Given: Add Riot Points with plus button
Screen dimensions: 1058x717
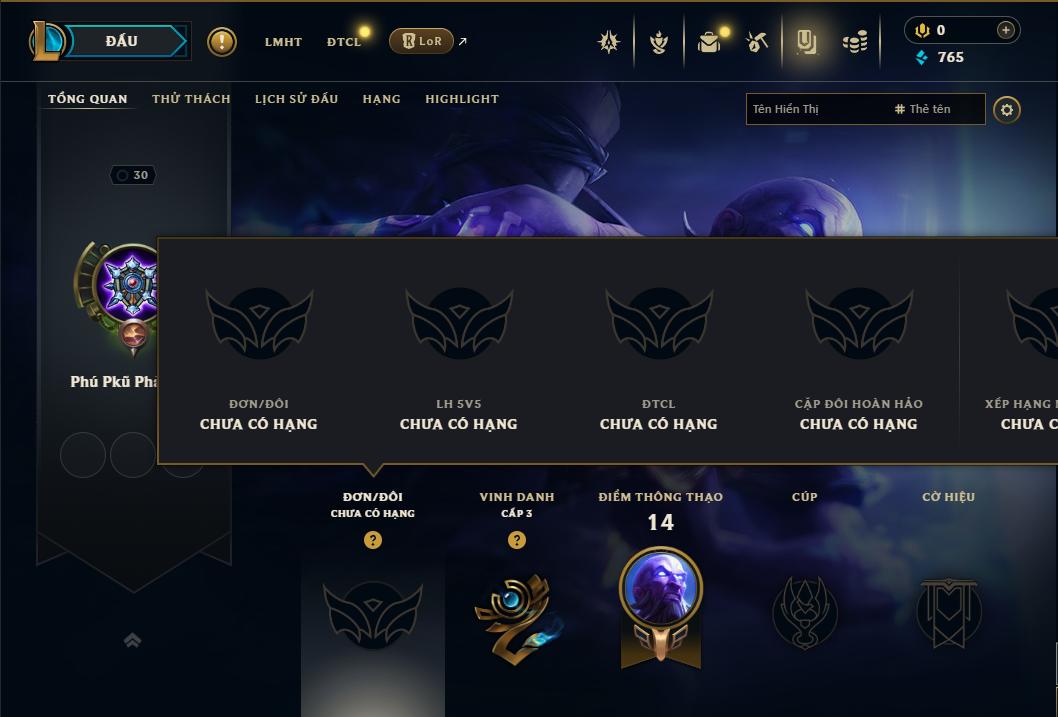Looking at the screenshot, I should tap(1005, 30).
